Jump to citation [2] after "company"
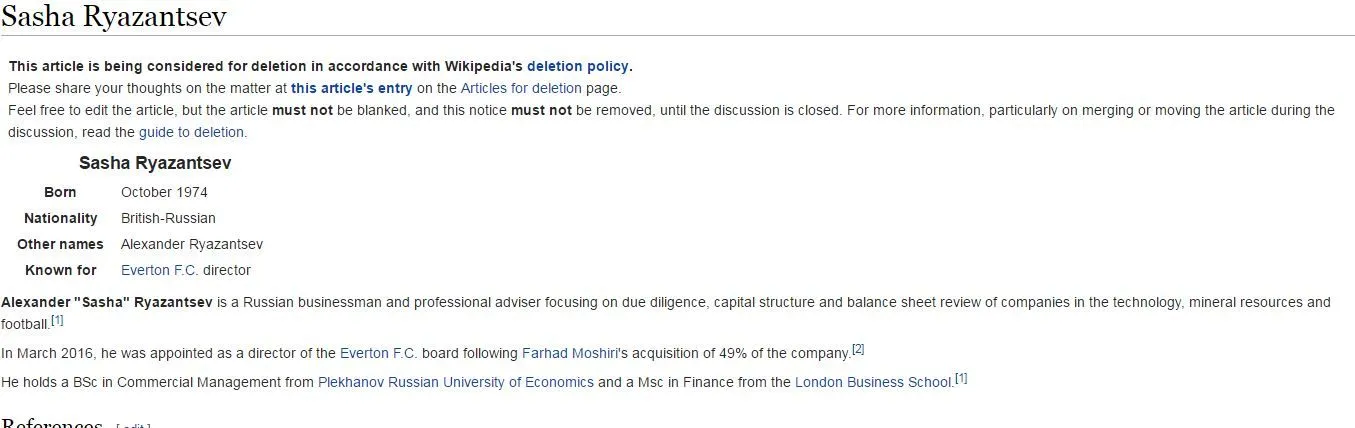This screenshot has height=428, width=1355. pos(857,350)
